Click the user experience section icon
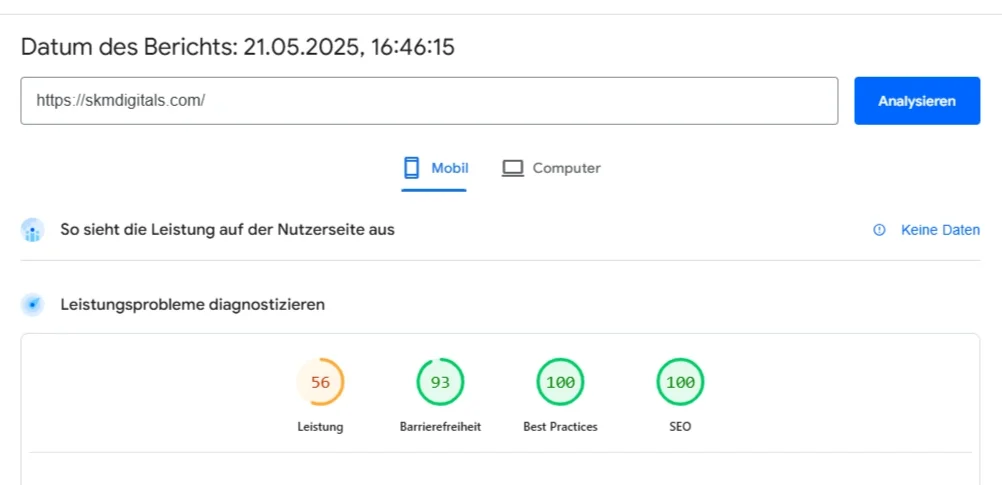This screenshot has width=1002, height=485. click(x=33, y=230)
